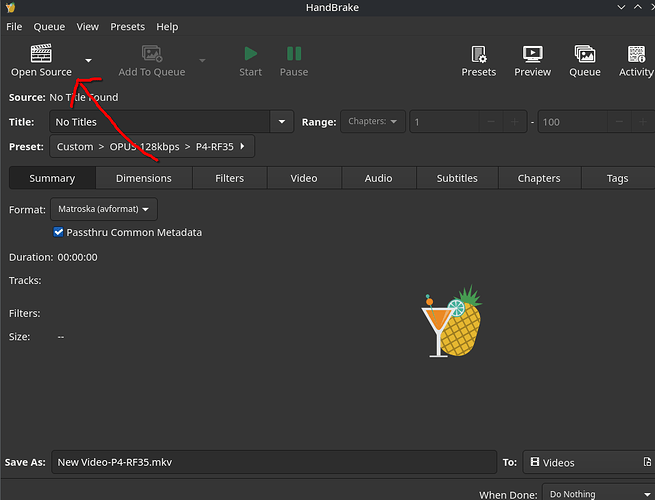The height and width of the screenshot is (500, 655).
Task: Click the HandBrake title bar app icon
Action: tap(10, 8)
